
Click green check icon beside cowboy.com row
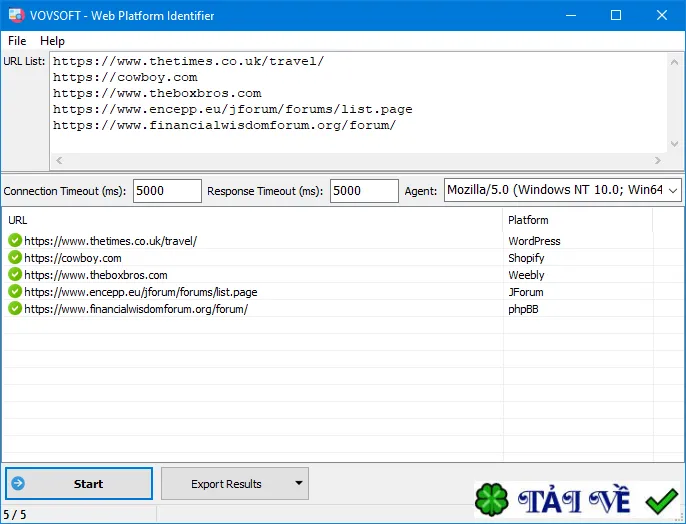[x=15, y=258]
